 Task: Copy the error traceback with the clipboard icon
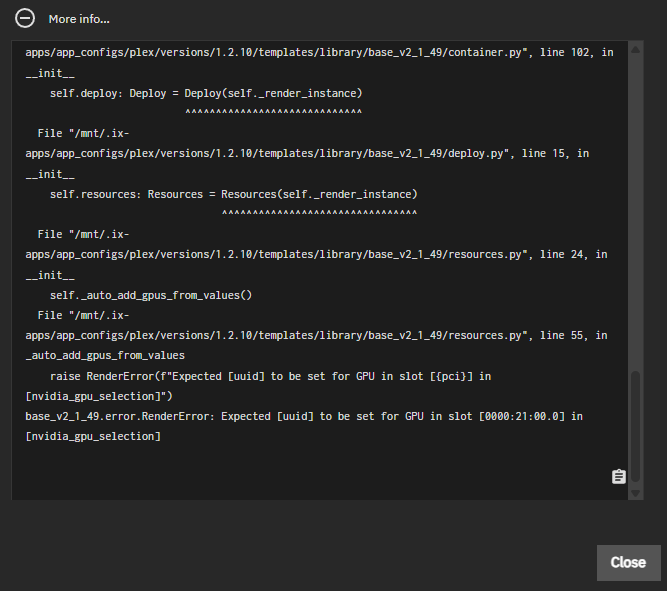[619, 476]
